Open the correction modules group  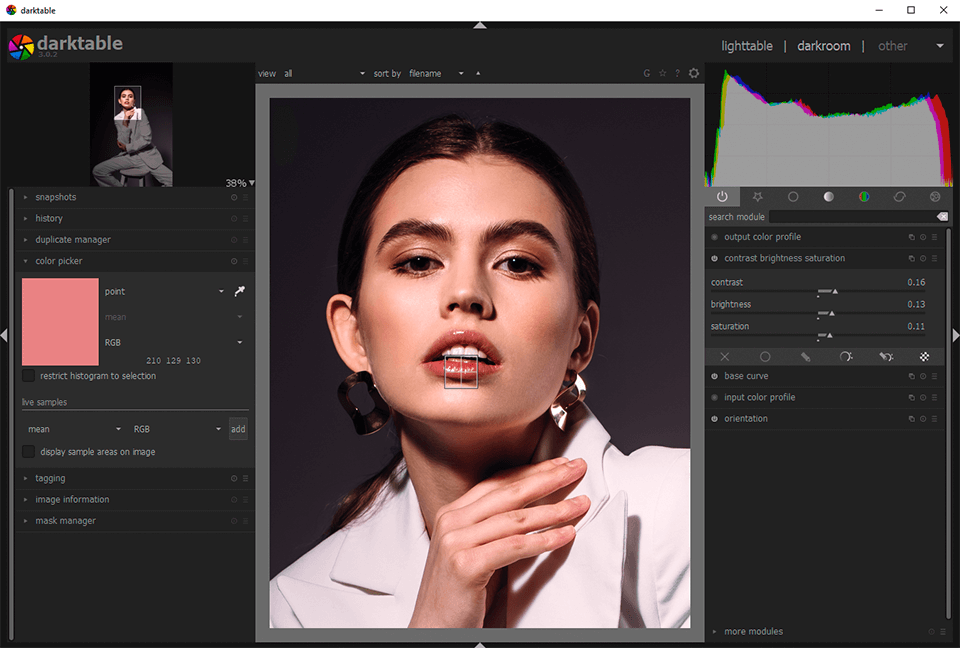click(898, 197)
